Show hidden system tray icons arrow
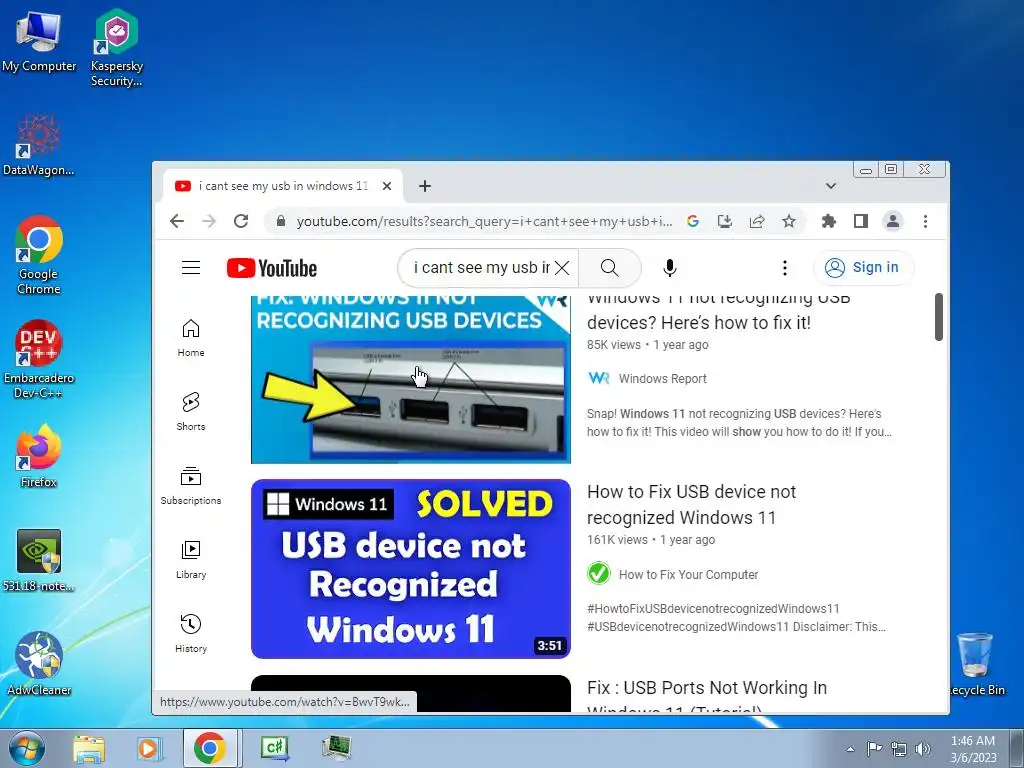 point(850,749)
